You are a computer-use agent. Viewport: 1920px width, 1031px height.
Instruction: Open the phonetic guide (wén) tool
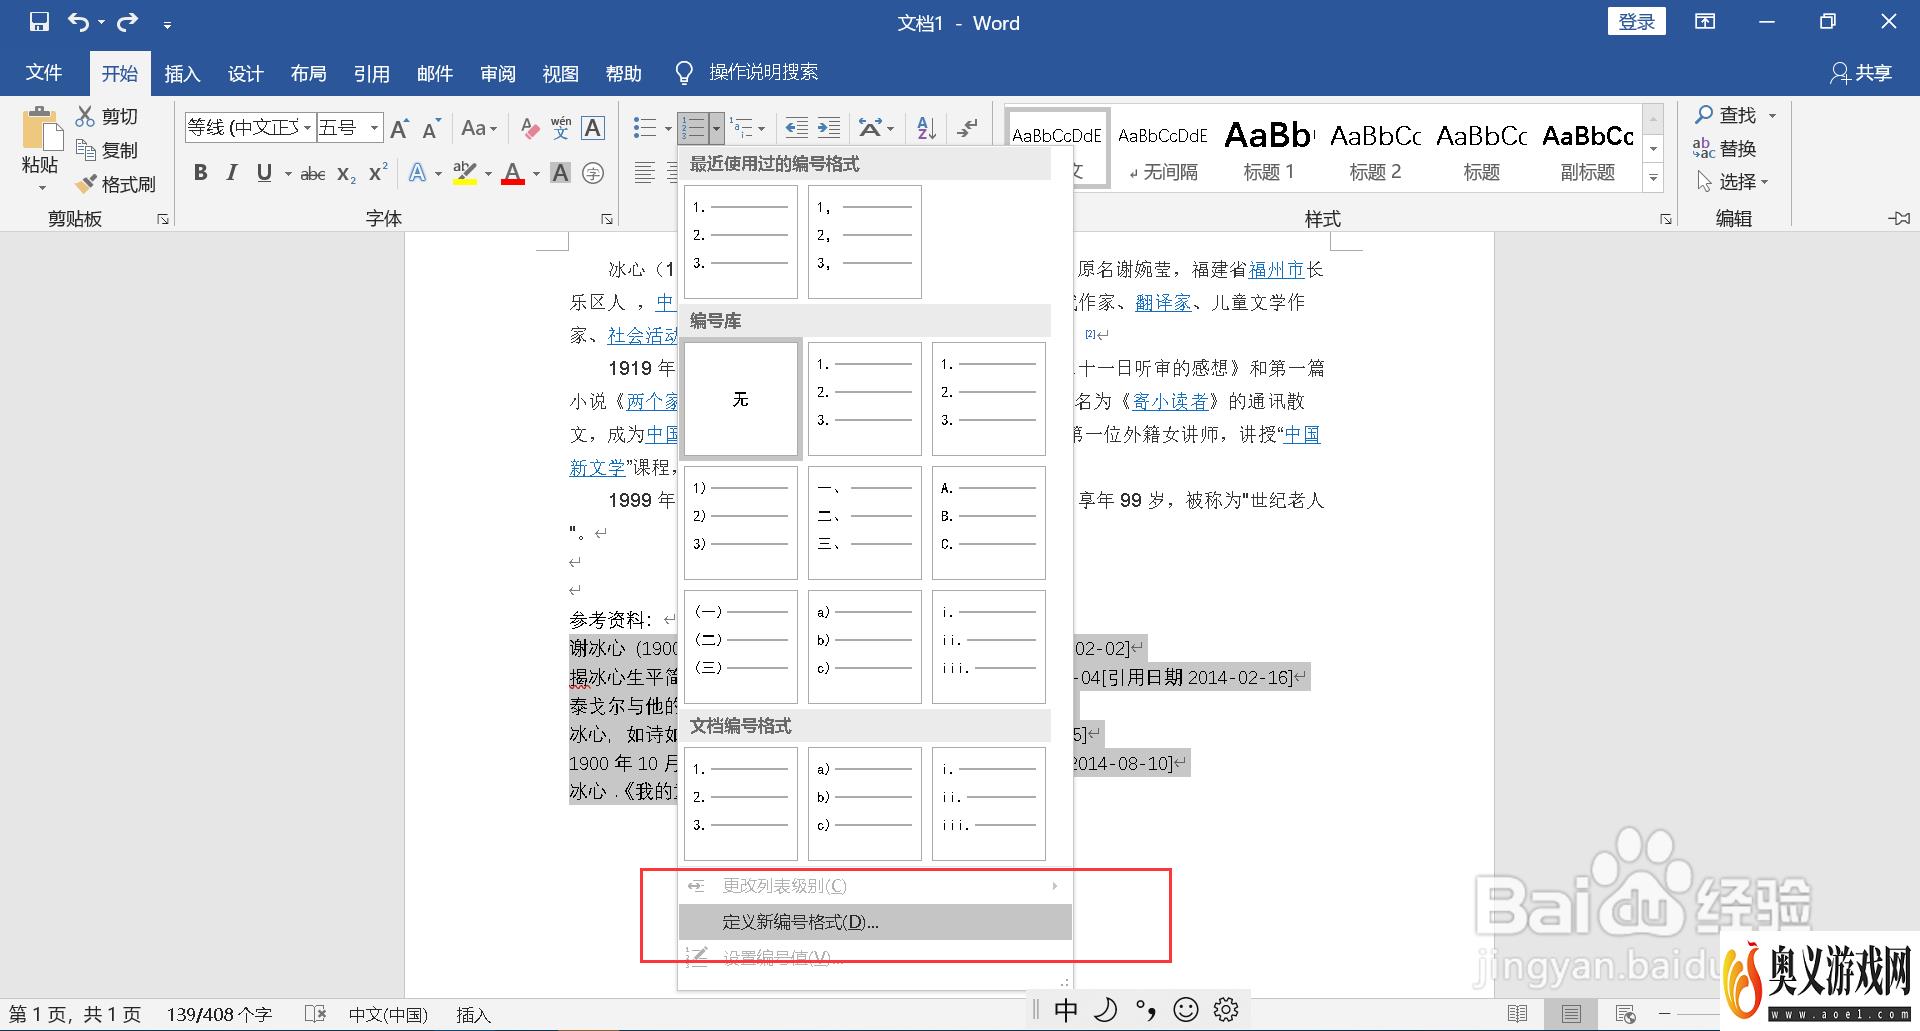[561, 128]
